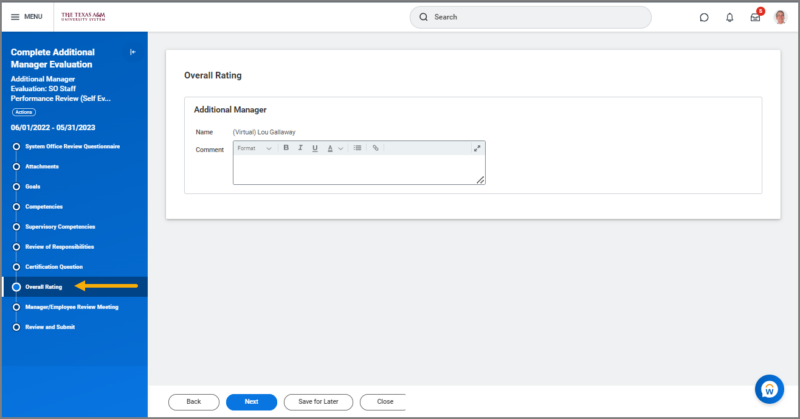Click the Back button
Viewport: 800px width, 419px height.
pyautogui.click(x=194, y=402)
